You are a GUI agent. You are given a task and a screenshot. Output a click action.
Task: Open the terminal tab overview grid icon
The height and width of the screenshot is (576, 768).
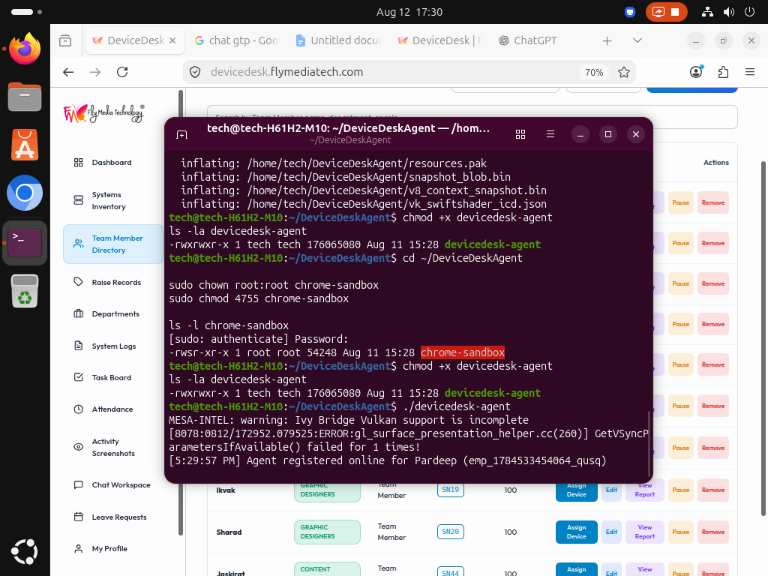[521, 134]
